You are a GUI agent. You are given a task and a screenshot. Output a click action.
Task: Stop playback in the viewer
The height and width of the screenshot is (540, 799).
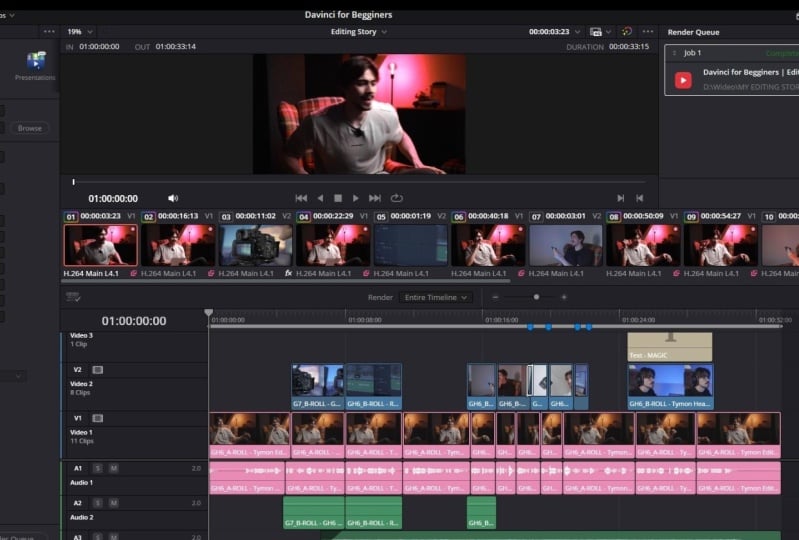(338, 198)
